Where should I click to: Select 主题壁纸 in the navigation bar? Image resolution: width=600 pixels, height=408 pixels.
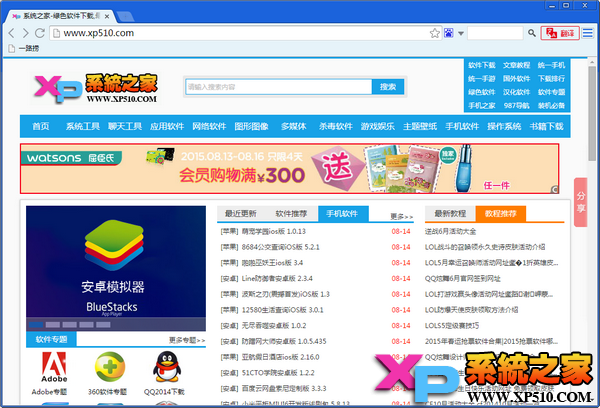point(420,126)
